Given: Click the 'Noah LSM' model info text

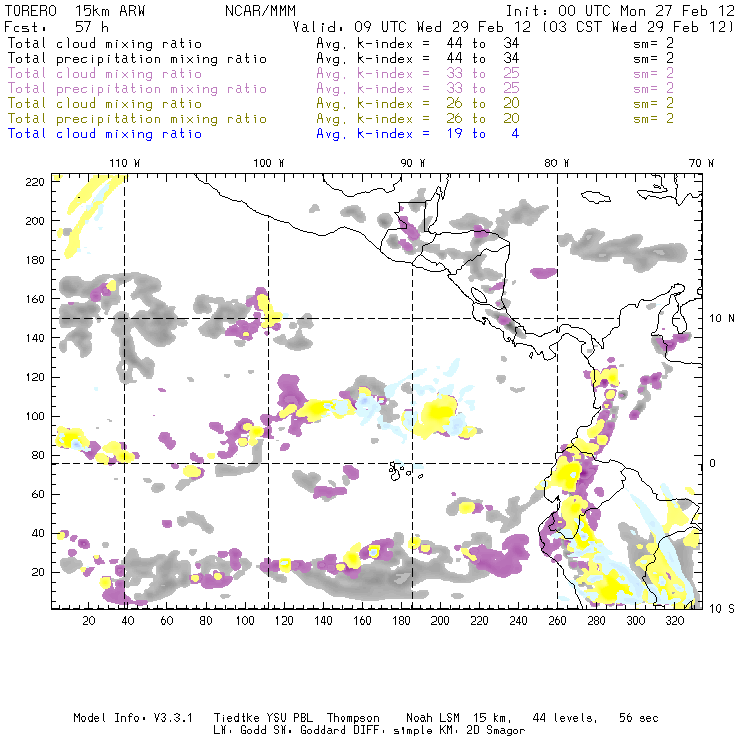Looking at the screenshot, I should (x=433, y=718).
